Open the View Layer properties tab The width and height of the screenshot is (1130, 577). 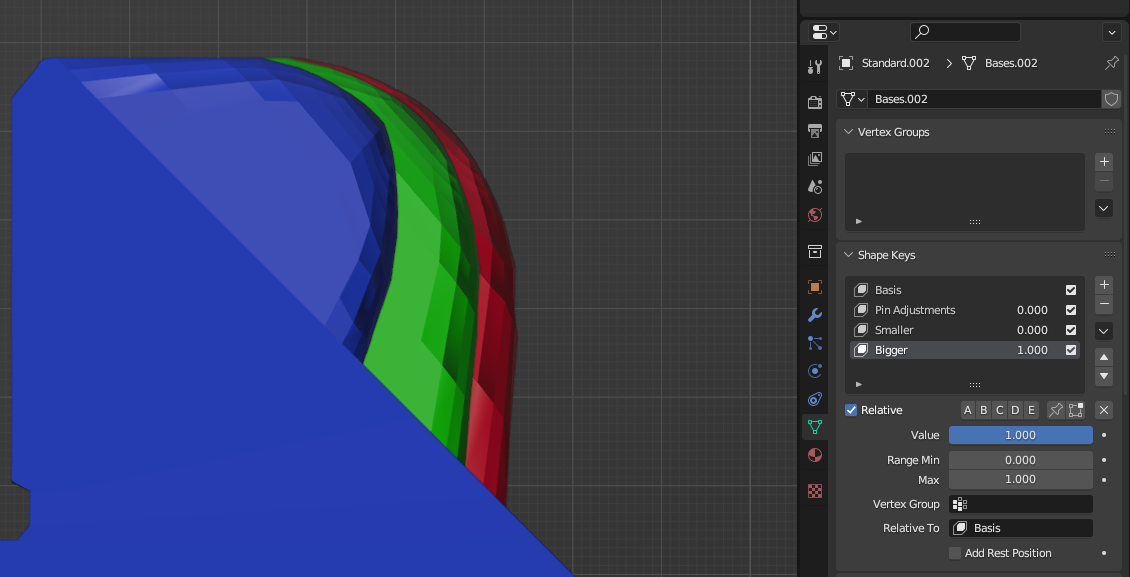[x=815, y=158]
